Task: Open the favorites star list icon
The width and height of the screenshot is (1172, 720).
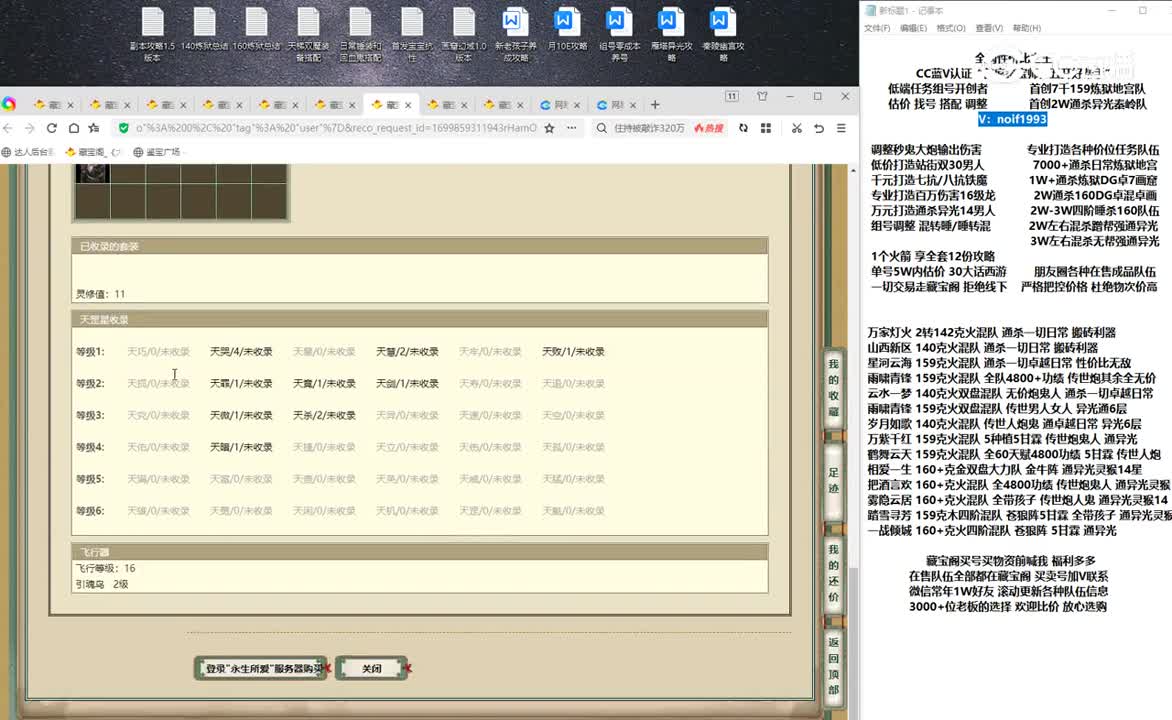Action: click(x=94, y=128)
